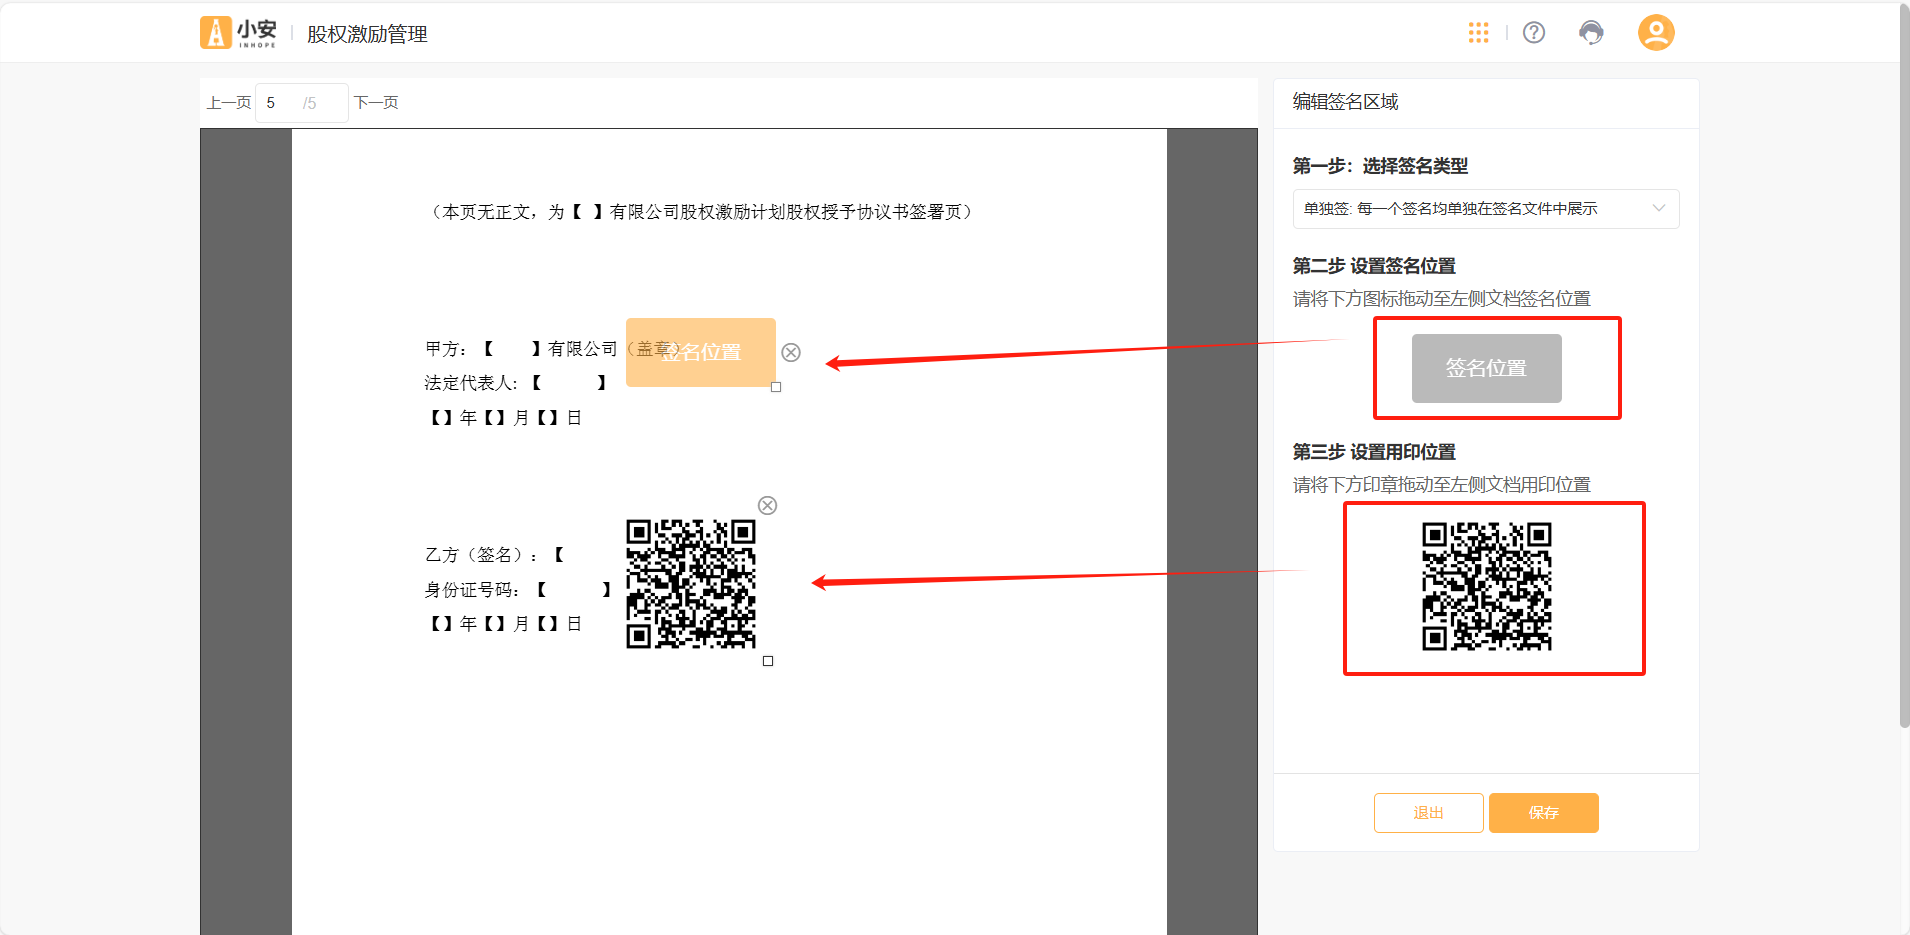Click the page vertical scrollbar
Screen dimensions: 1910x935
1904,365
